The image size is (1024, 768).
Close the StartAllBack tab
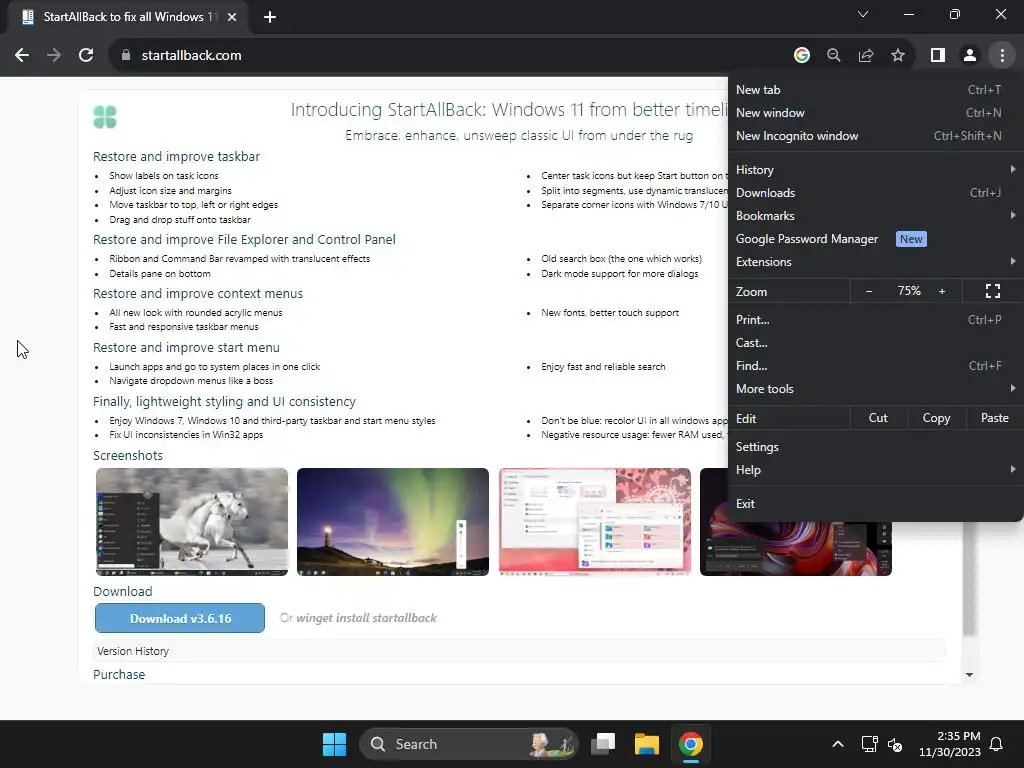[232, 17]
